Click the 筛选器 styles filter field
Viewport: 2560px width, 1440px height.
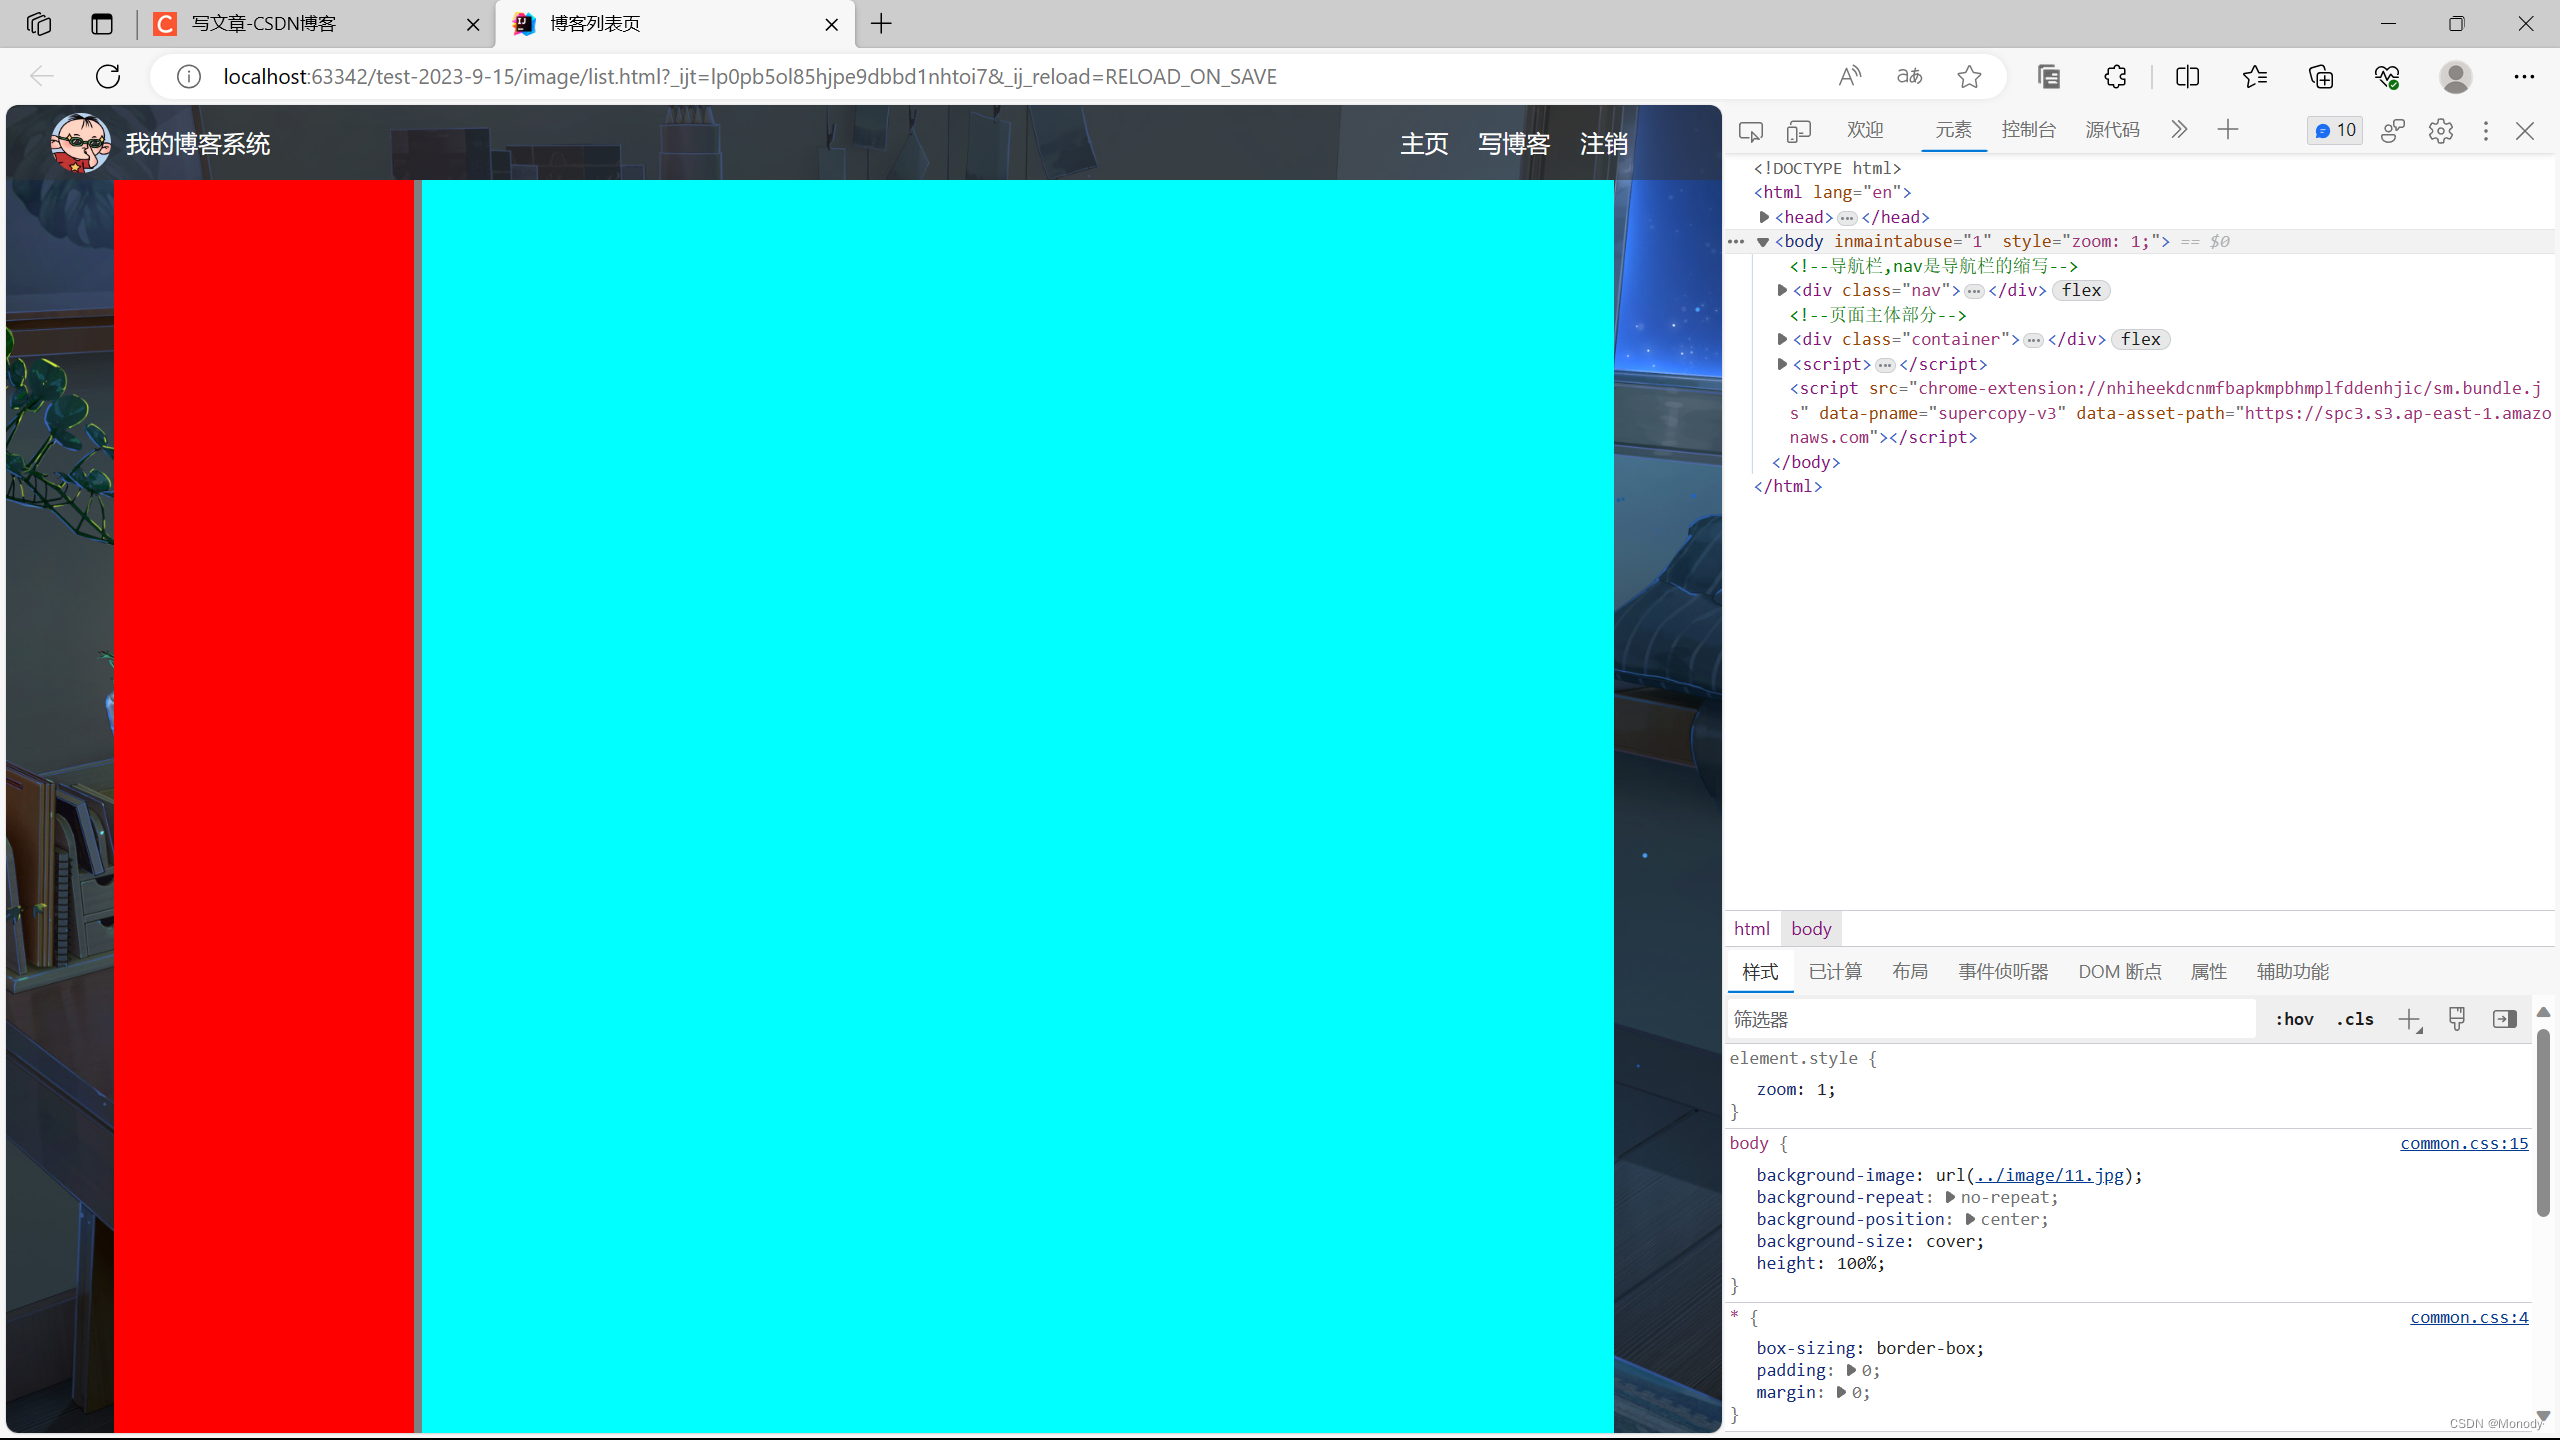click(x=1990, y=1019)
